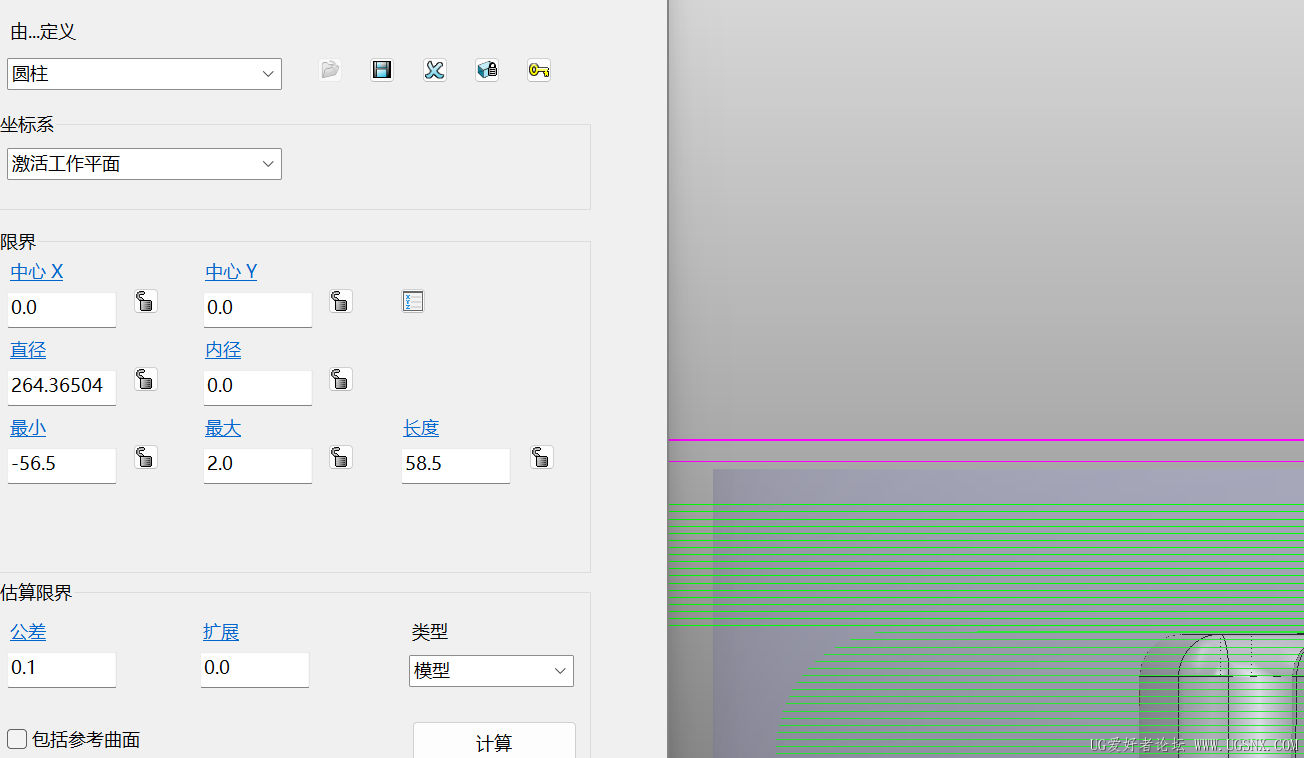
Task: Click the 长度 link label
Action: [421, 428]
